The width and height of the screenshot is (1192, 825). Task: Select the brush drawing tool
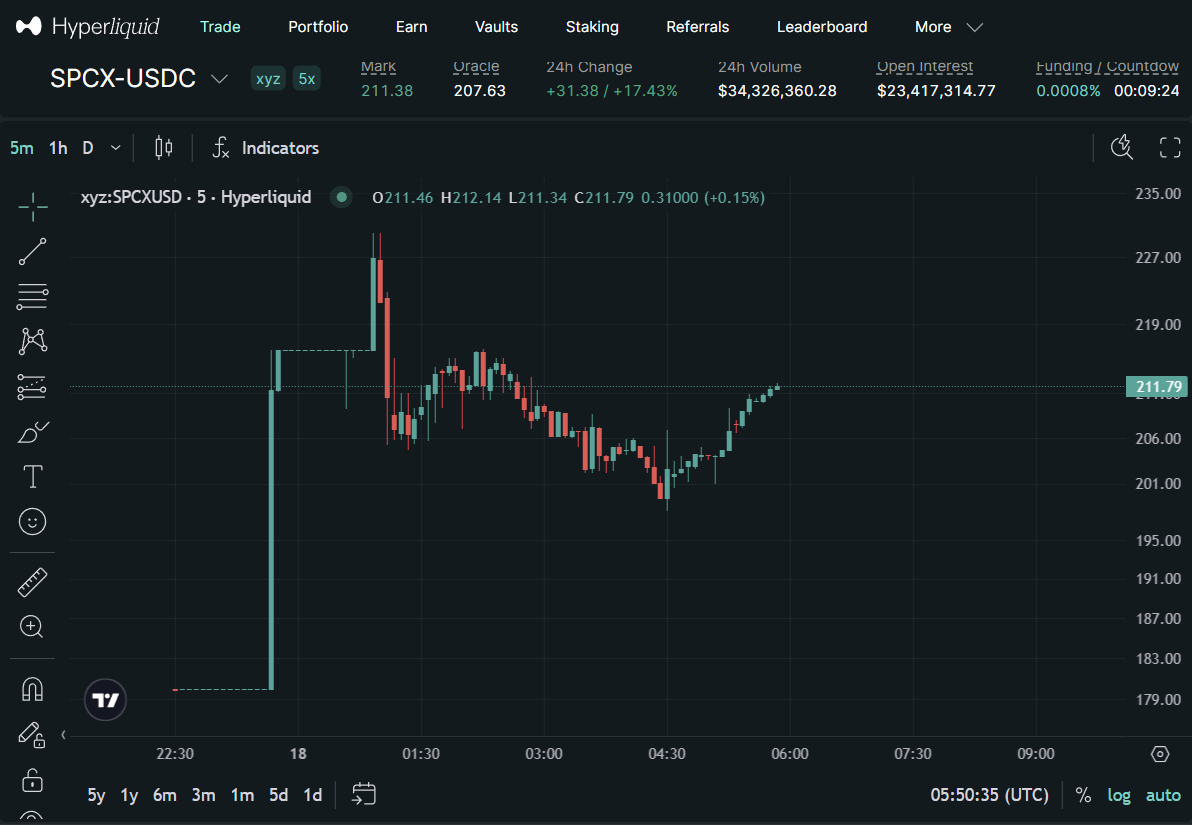33,432
